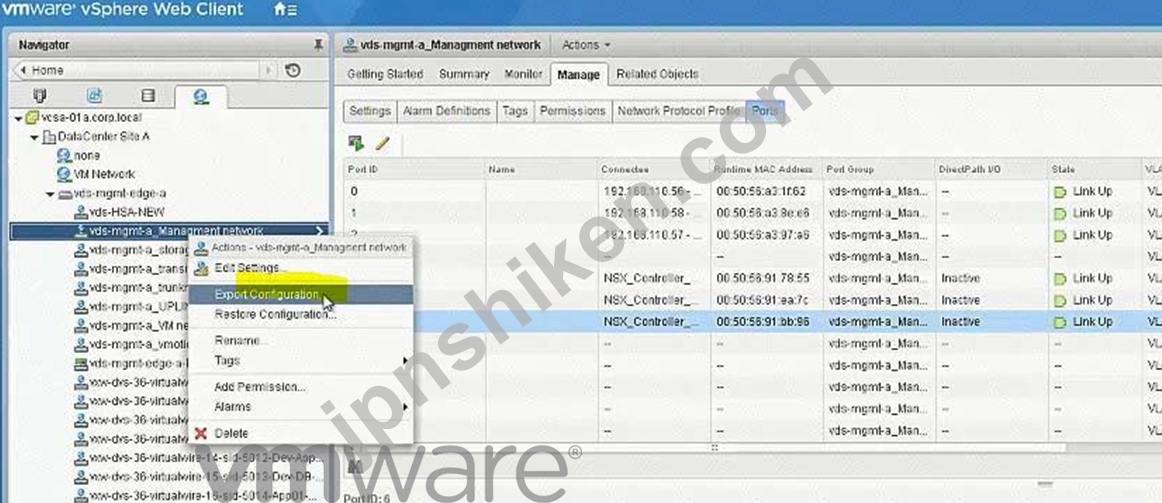Viewport: 1162px width, 503px height.
Task: Switch to Networking navigator tab
Action: coord(200,96)
